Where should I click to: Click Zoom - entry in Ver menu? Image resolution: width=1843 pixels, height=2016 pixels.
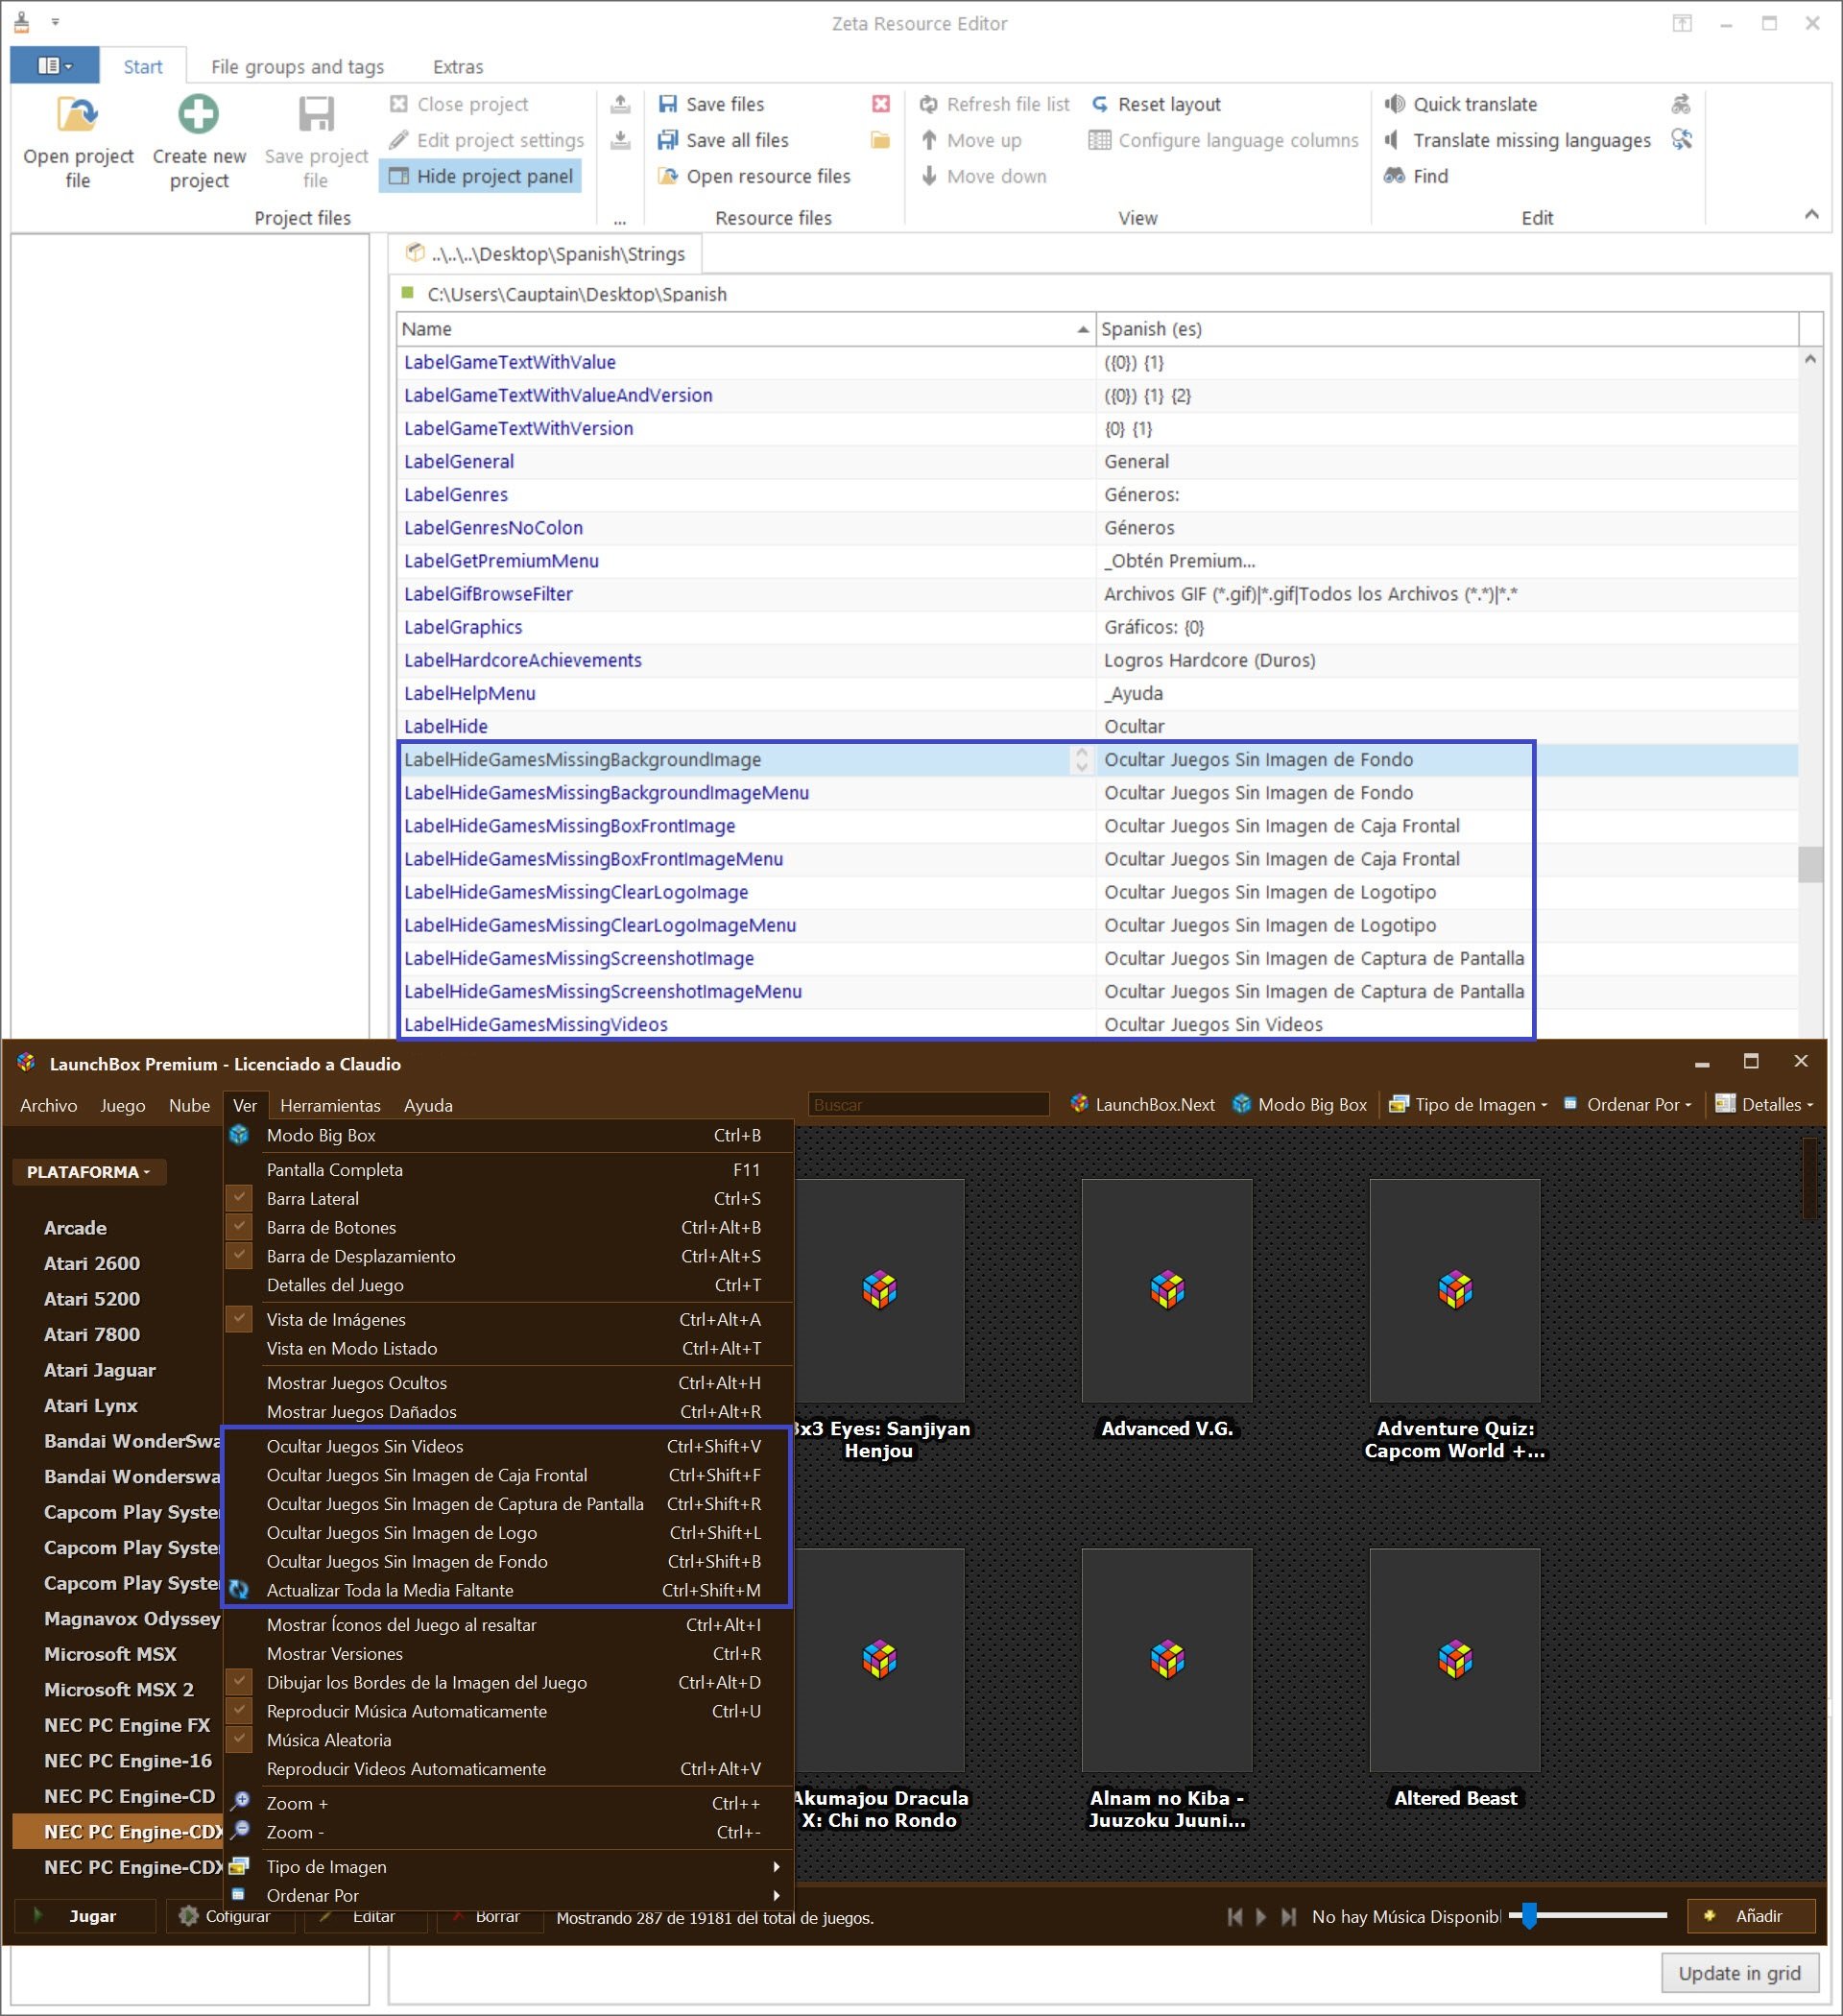click(x=508, y=1832)
